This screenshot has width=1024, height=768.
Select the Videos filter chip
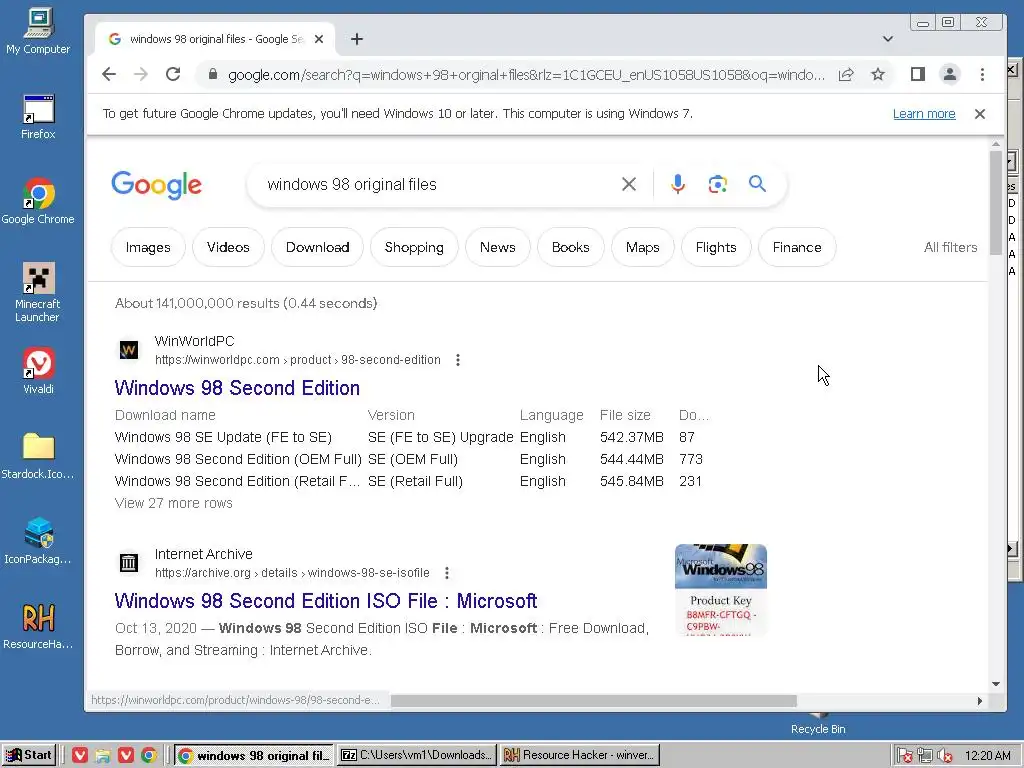[228, 248]
